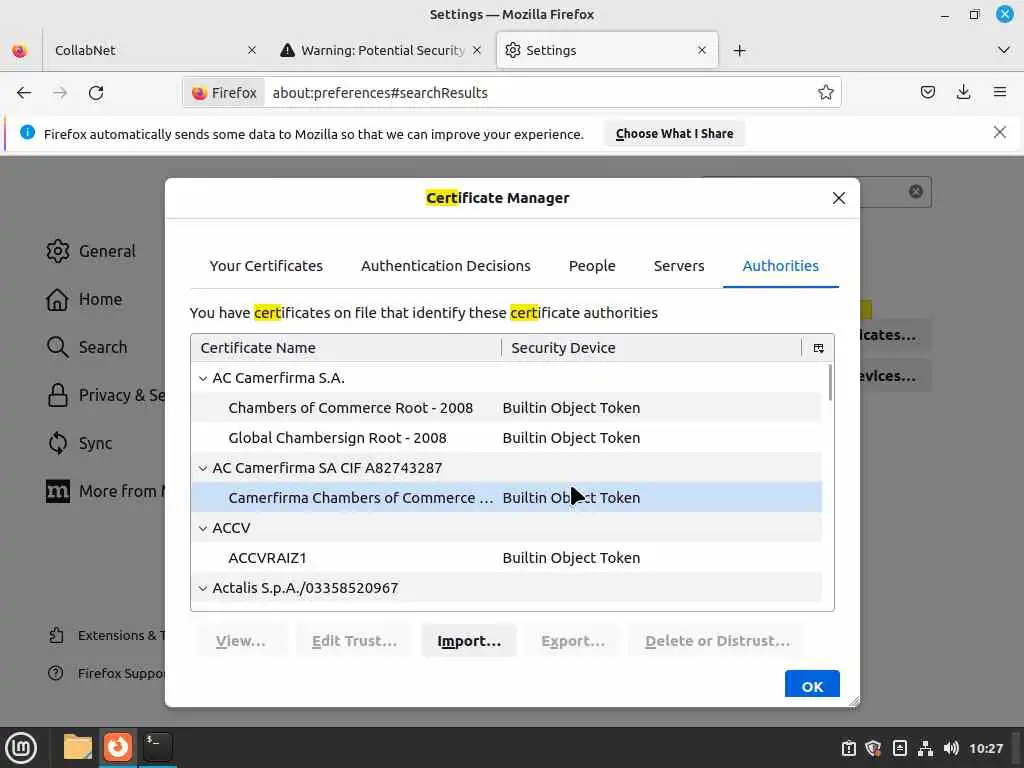Bookmark this page with the star icon
The height and width of the screenshot is (768, 1024).
point(825,93)
